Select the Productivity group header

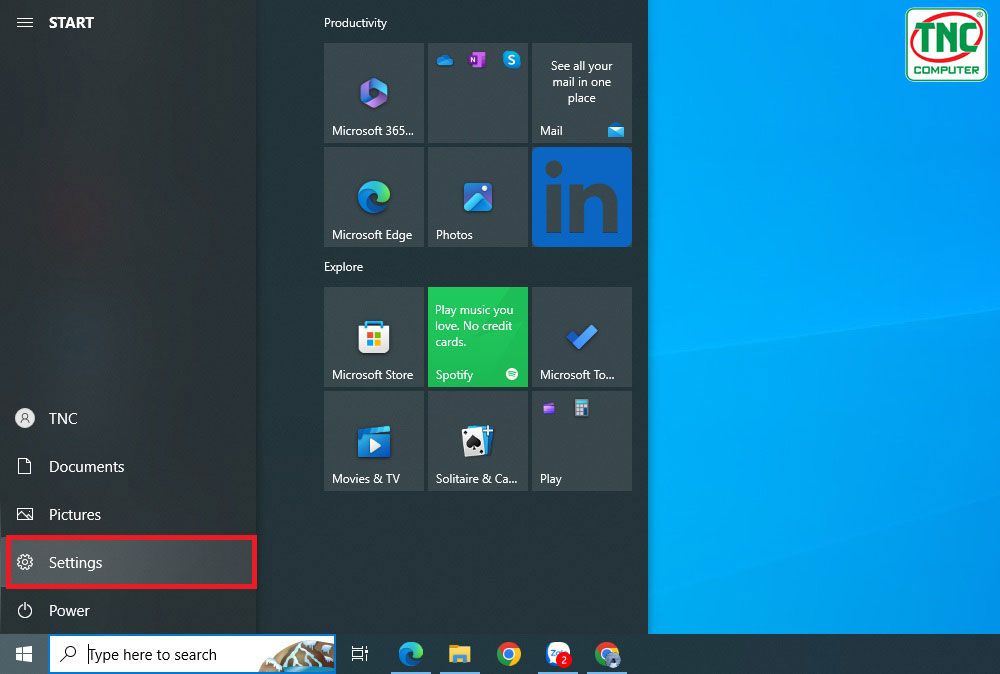pyautogui.click(x=355, y=23)
